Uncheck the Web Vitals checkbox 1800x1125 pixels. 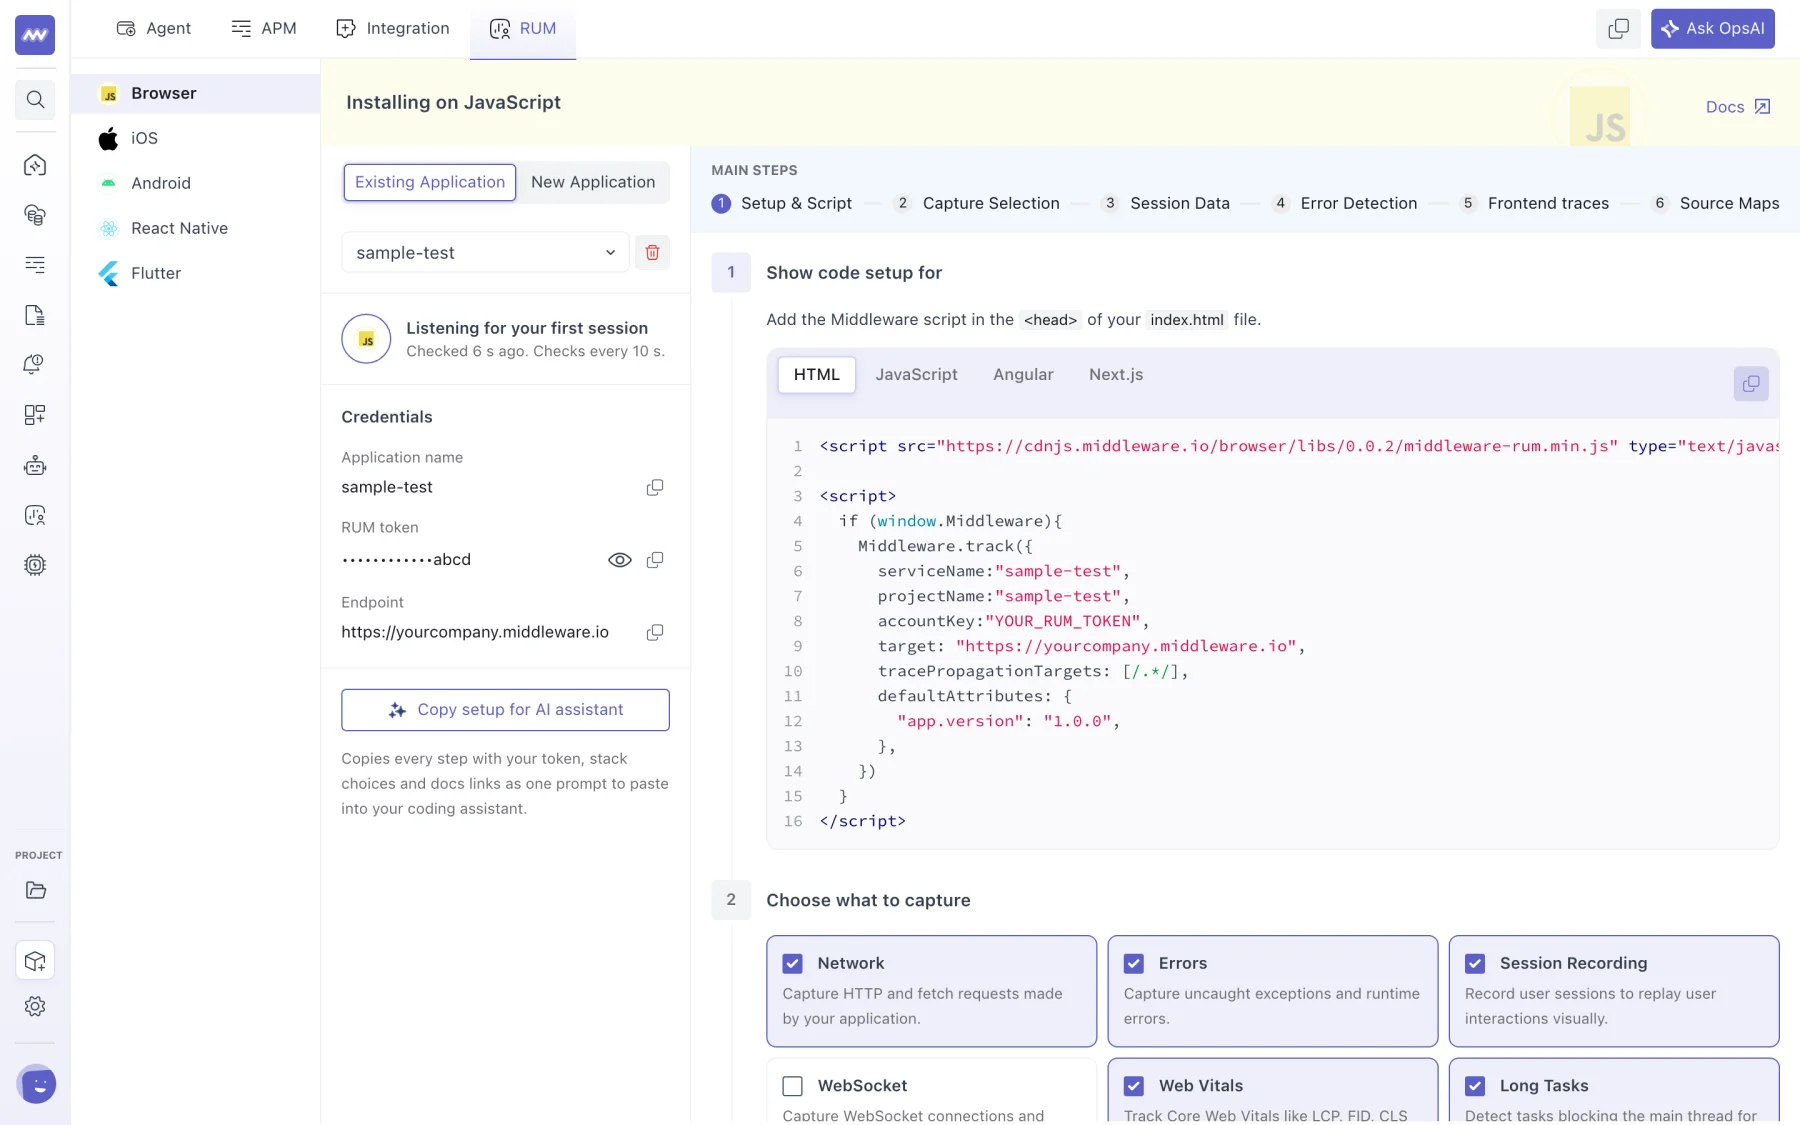click(x=1133, y=1086)
